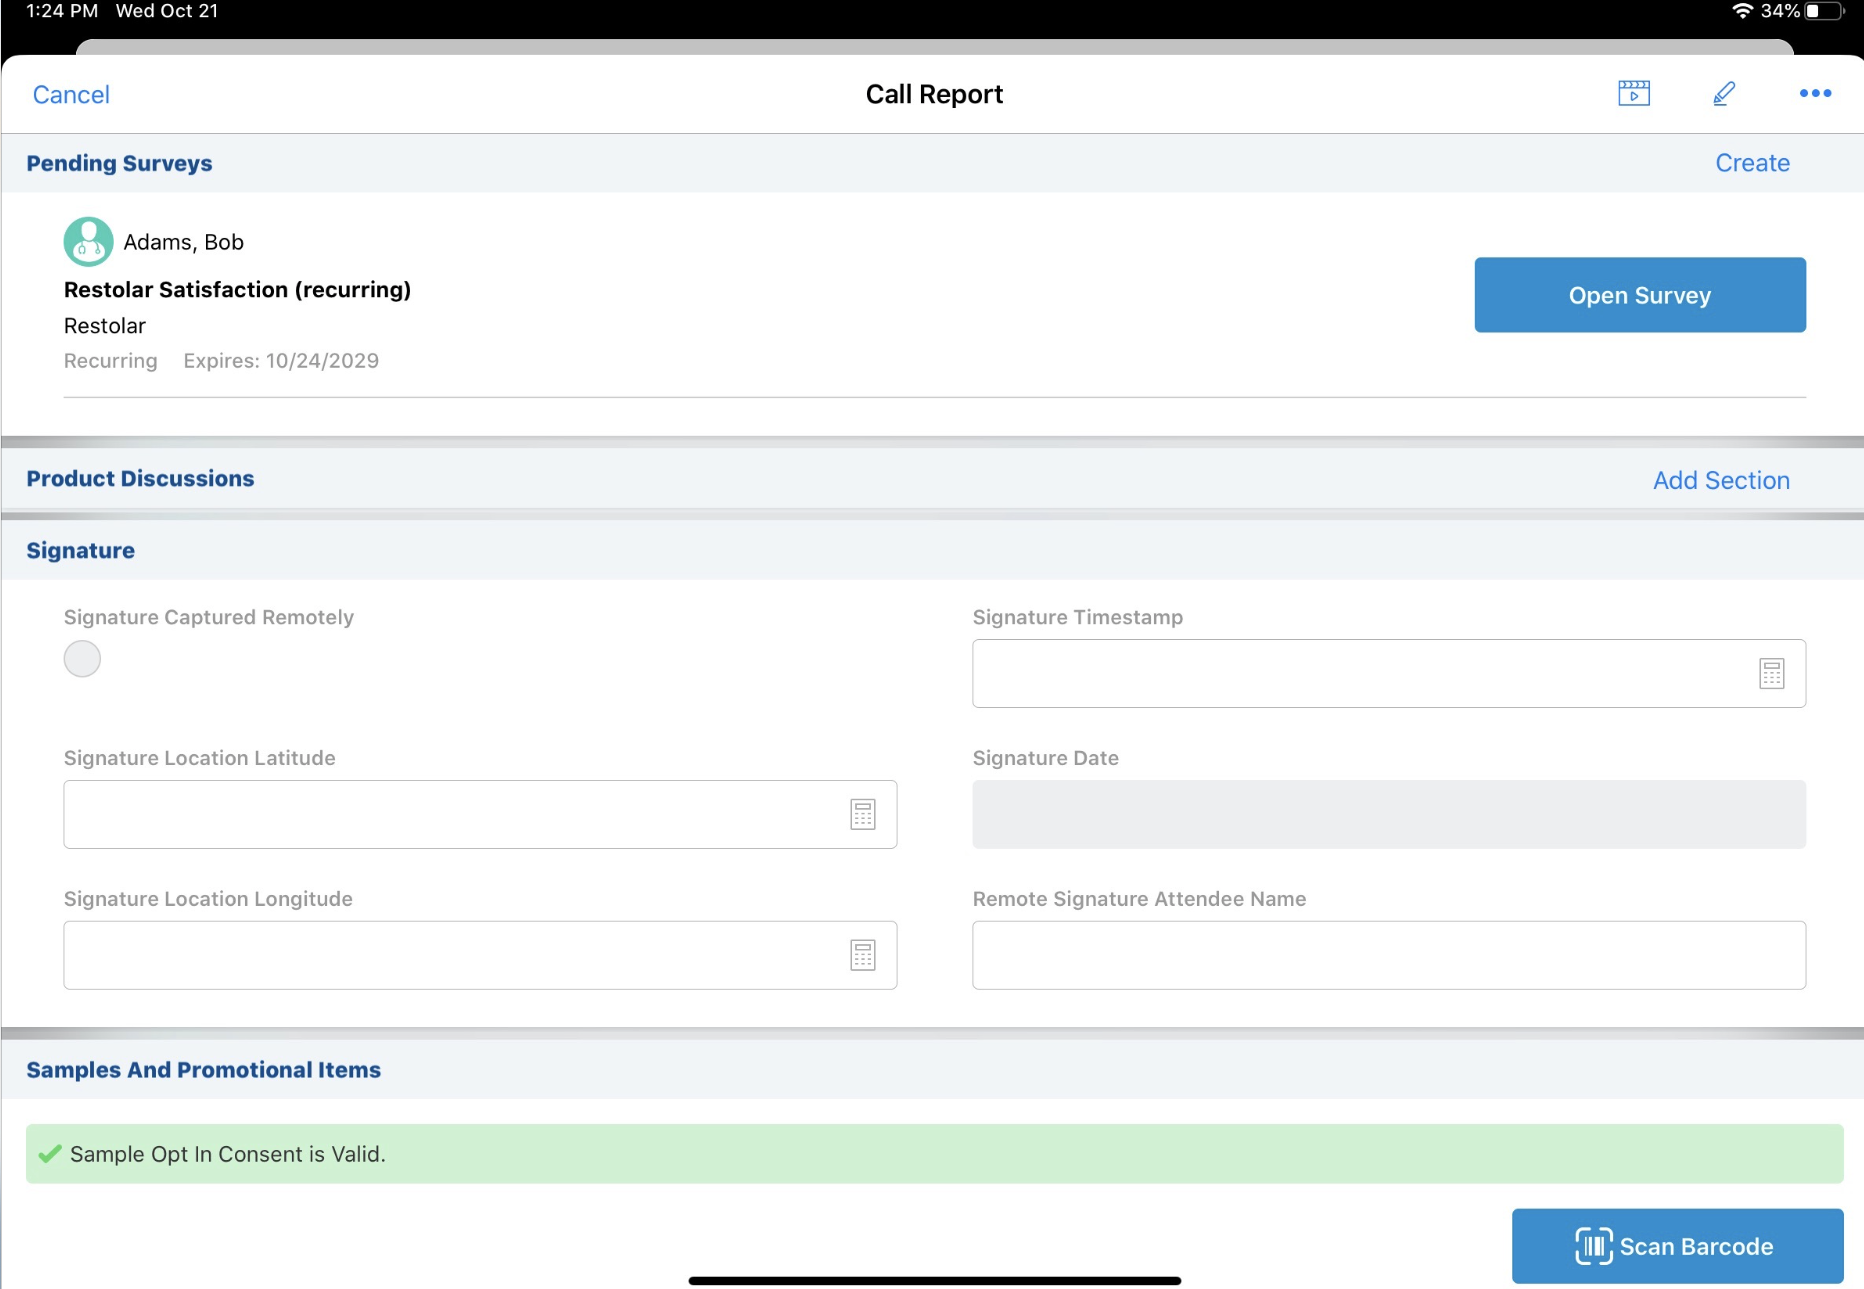Tap the disabled Signature Date field
The height and width of the screenshot is (1289, 1864).
pos(1388,815)
